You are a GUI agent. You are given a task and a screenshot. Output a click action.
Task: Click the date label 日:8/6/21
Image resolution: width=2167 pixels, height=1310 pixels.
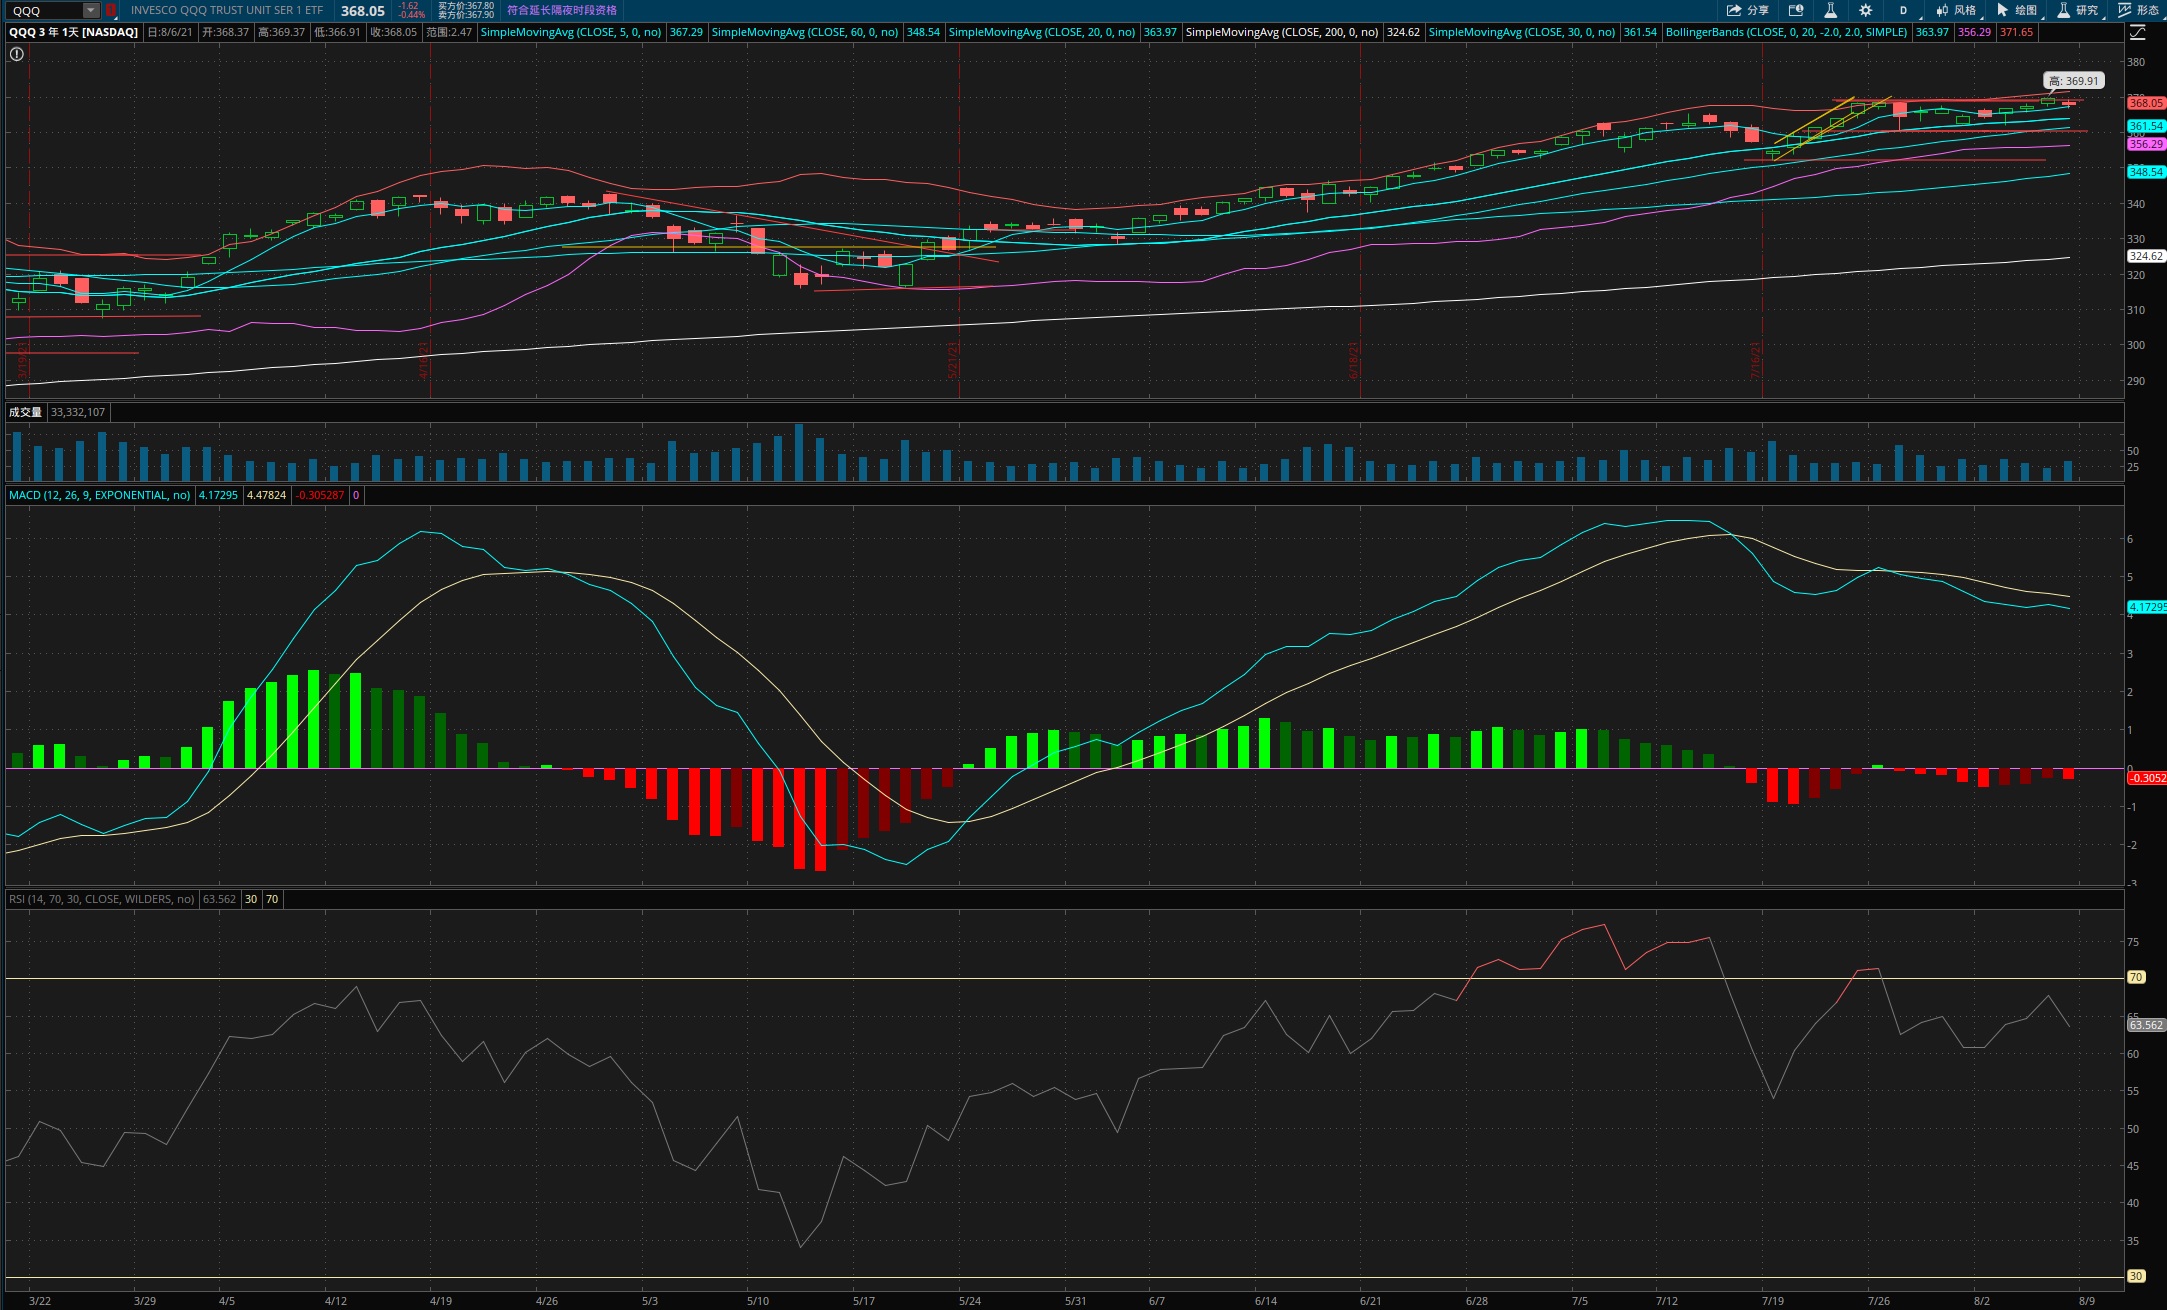(x=170, y=32)
